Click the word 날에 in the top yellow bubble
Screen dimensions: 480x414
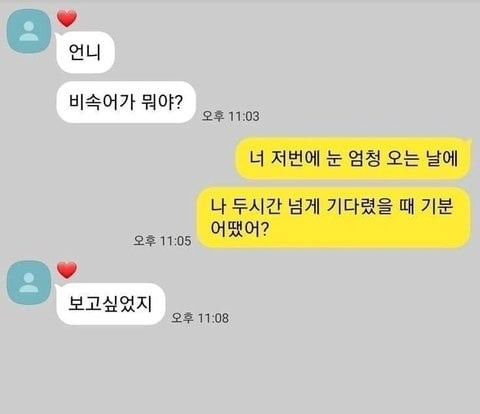point(442,158)
